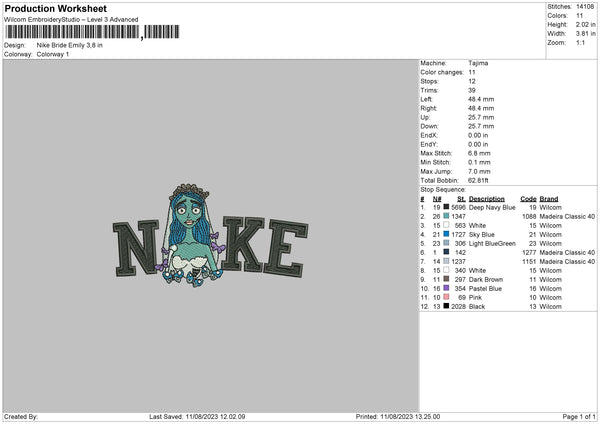
Task: Click the Height value '2.02 in'
Action: (x=585, y=24)
